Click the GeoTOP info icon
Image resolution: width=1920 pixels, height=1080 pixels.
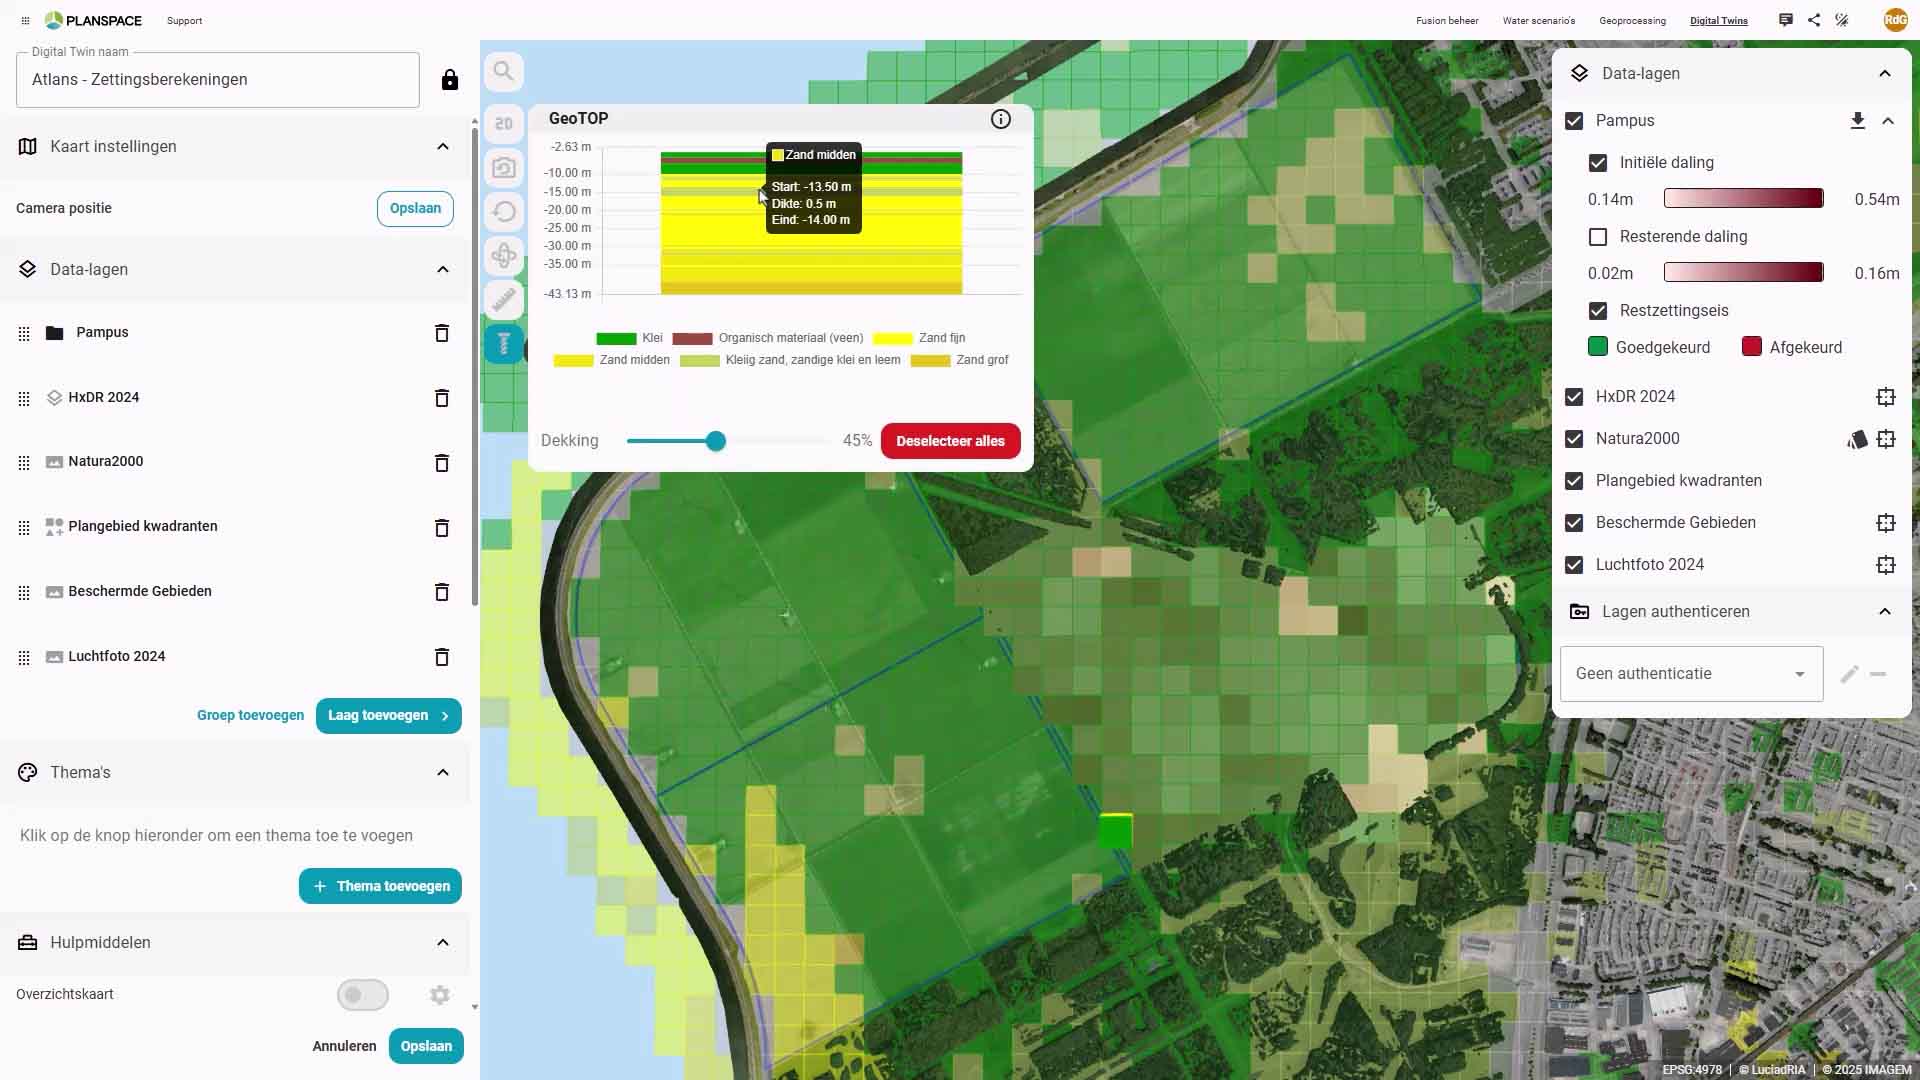1000,119
